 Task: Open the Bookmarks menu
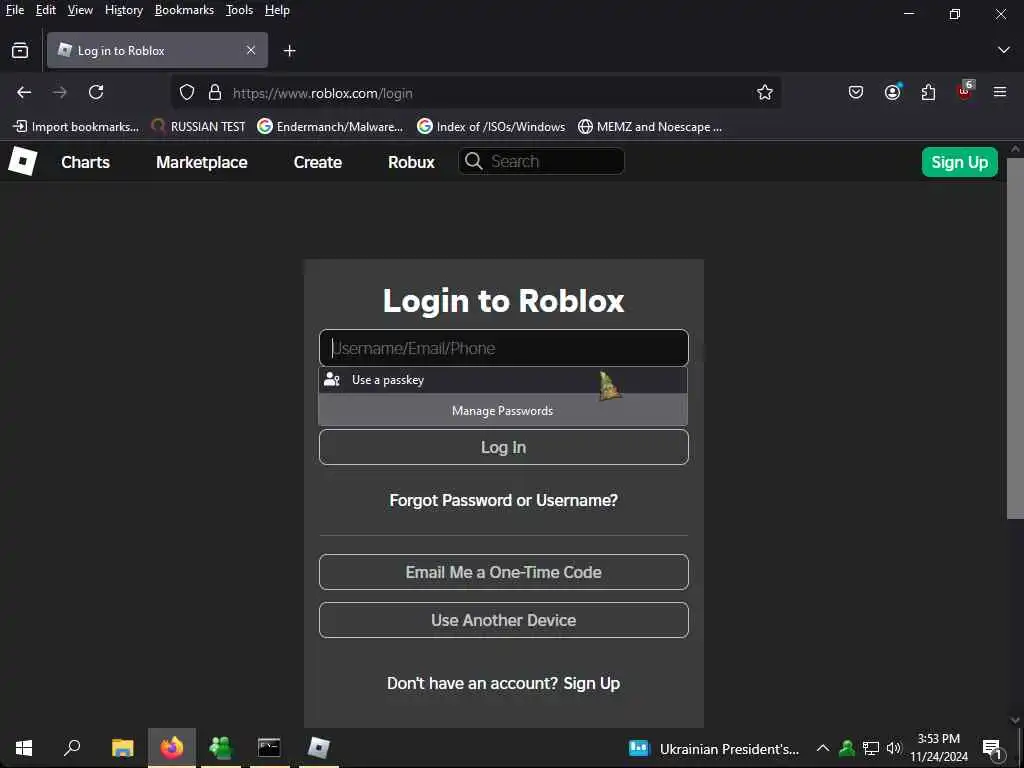[x=184, y=10]
